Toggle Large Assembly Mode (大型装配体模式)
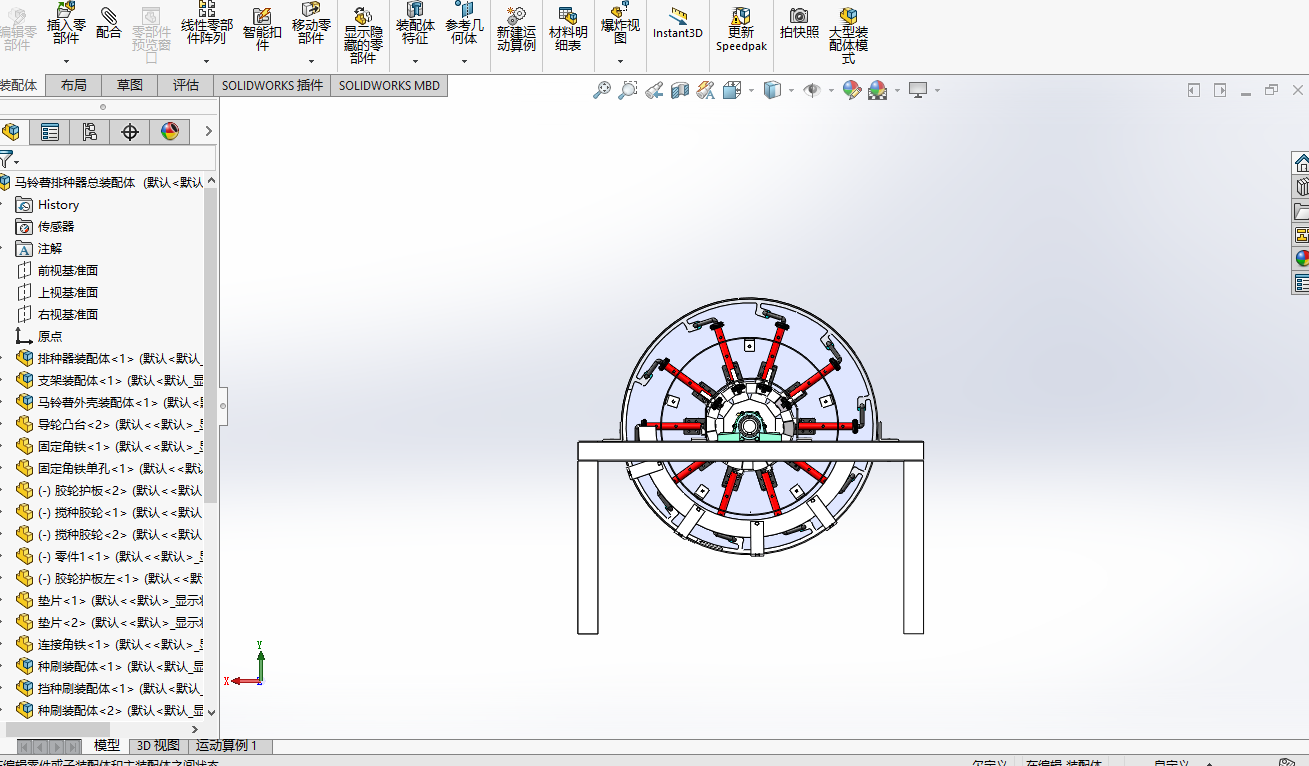This screenshot has height=766, width=1309. pyautogui.click(x=848, y=34)
